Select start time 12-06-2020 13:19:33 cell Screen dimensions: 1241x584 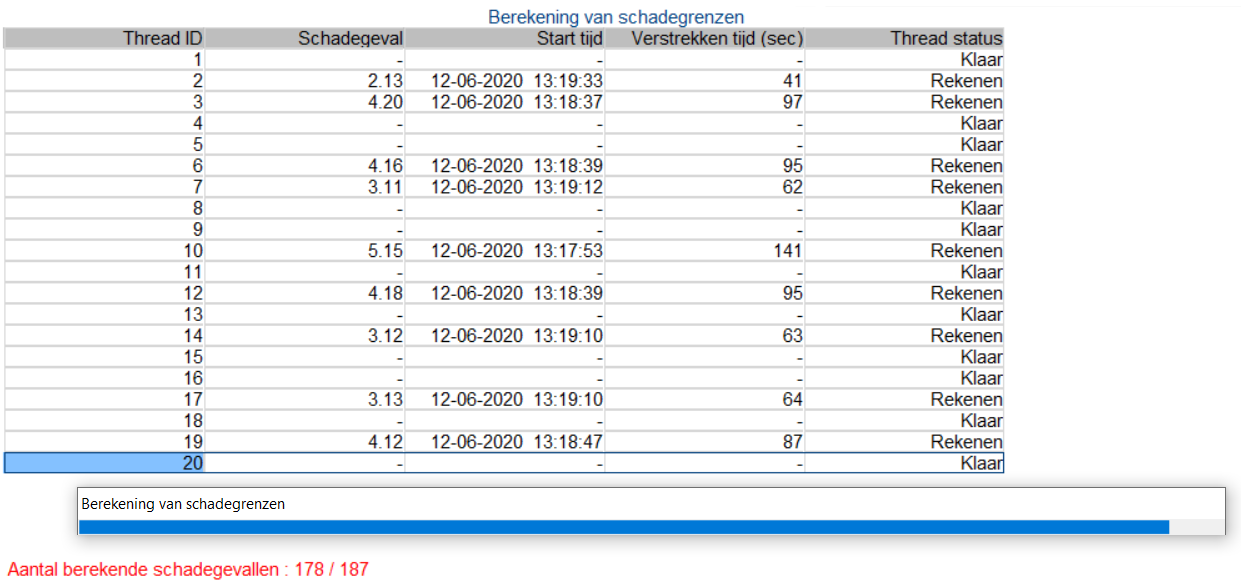point(506,81)
